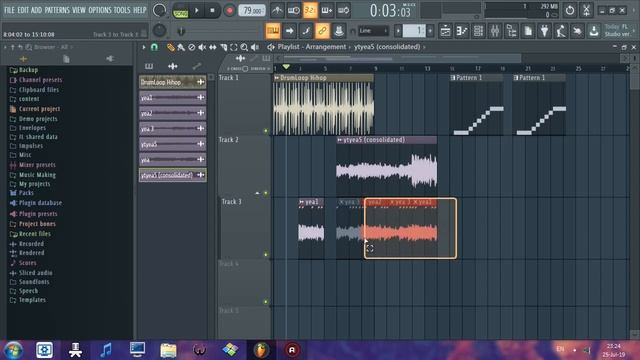
Task: Open the Plugin picker plug icon
Action: tap(544, 31)
